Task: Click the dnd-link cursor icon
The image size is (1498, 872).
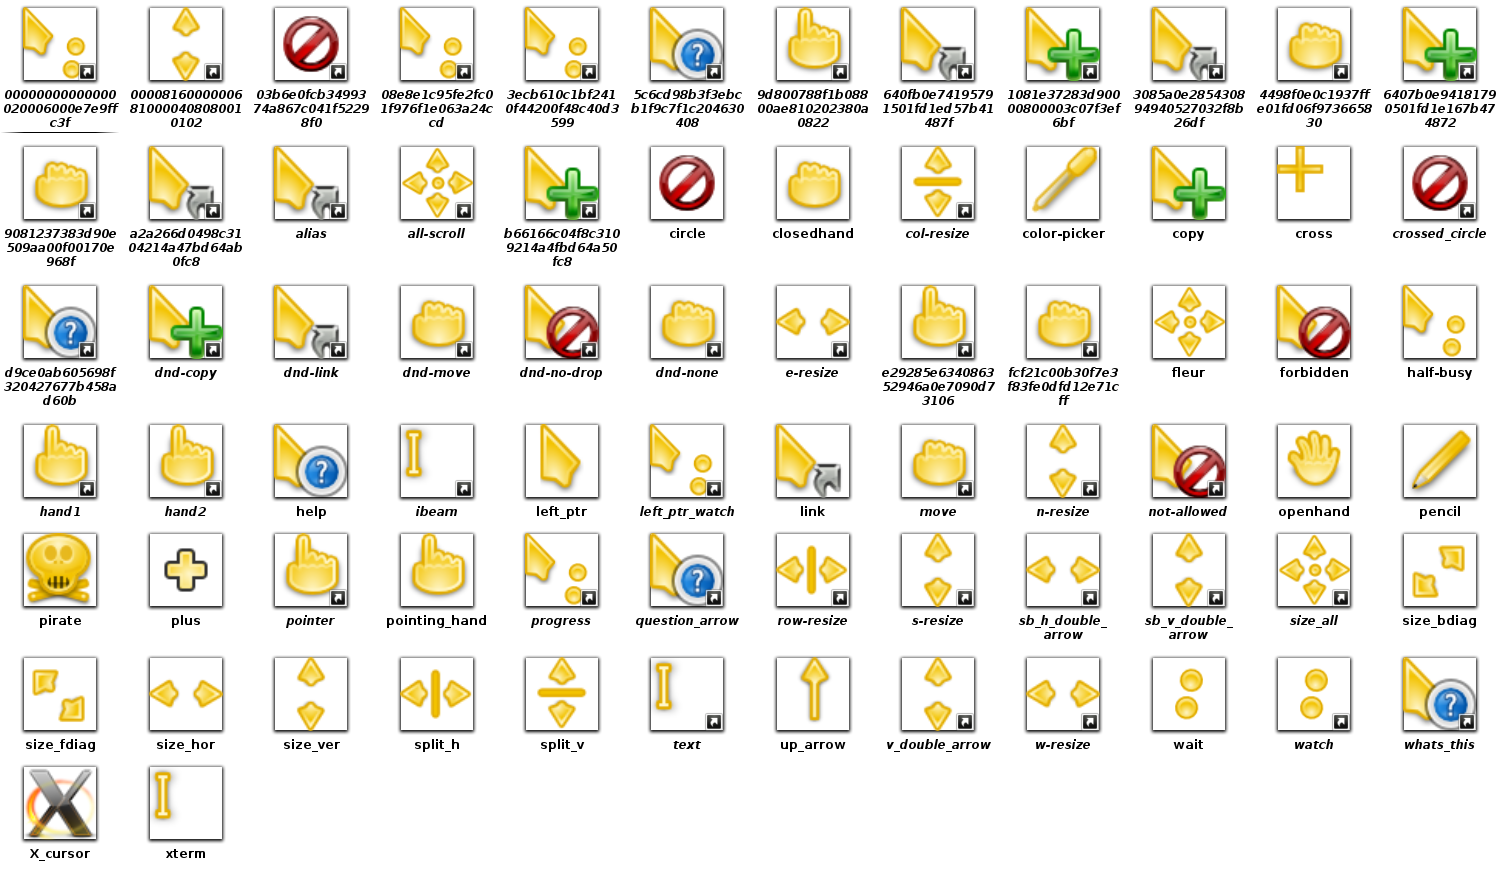Action: click(311, 322)
